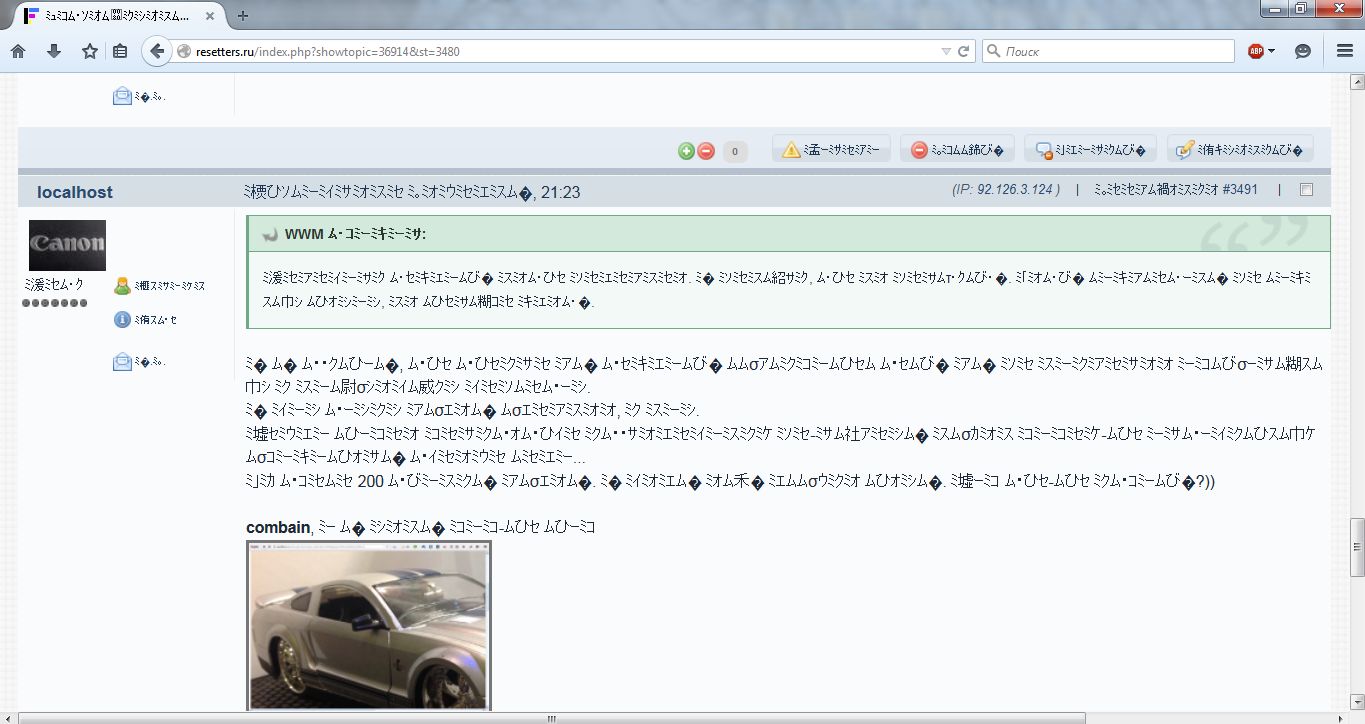Open the Firefox home page icon
The height and width of the screenshot is (724, 1365).
click(x=18, y=51)
